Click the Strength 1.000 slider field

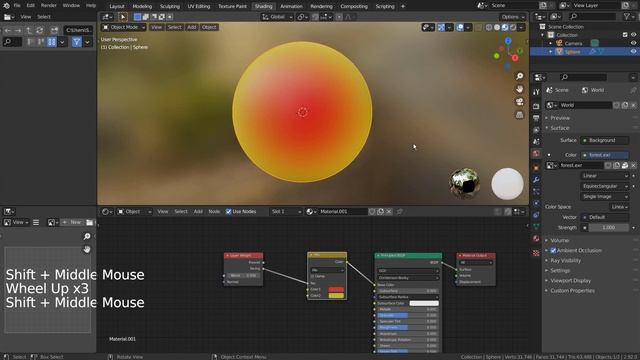click(x=608, y=228)
